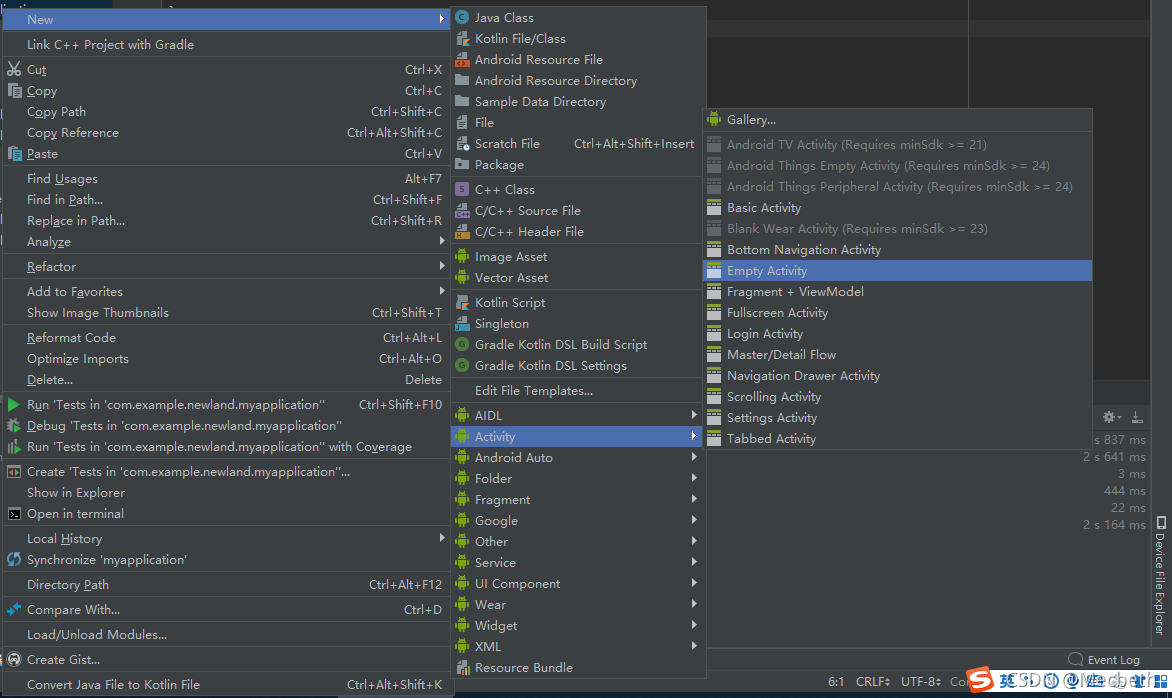Viewport: 1172px width, 698px height.
Task: Click the Copy icon in context menu
Action: coord(14,90)
